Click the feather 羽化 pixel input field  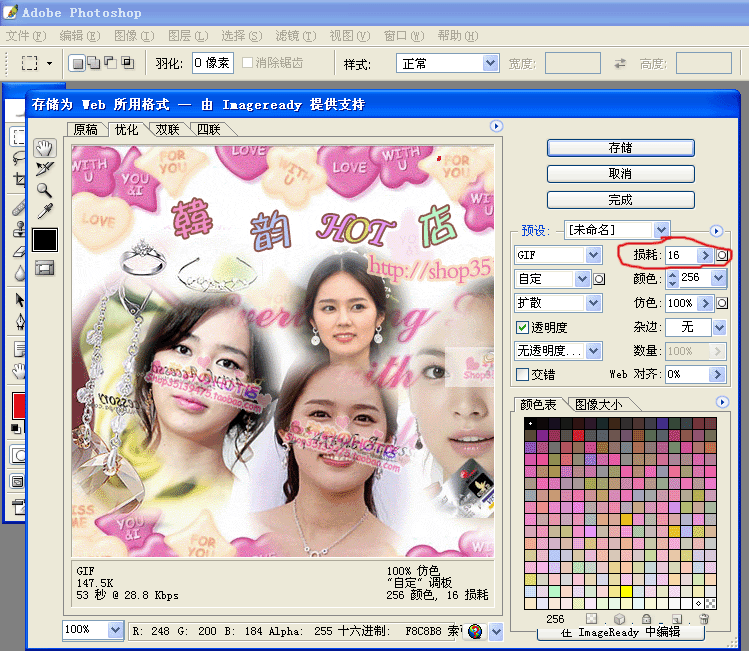tap(213, 63)
